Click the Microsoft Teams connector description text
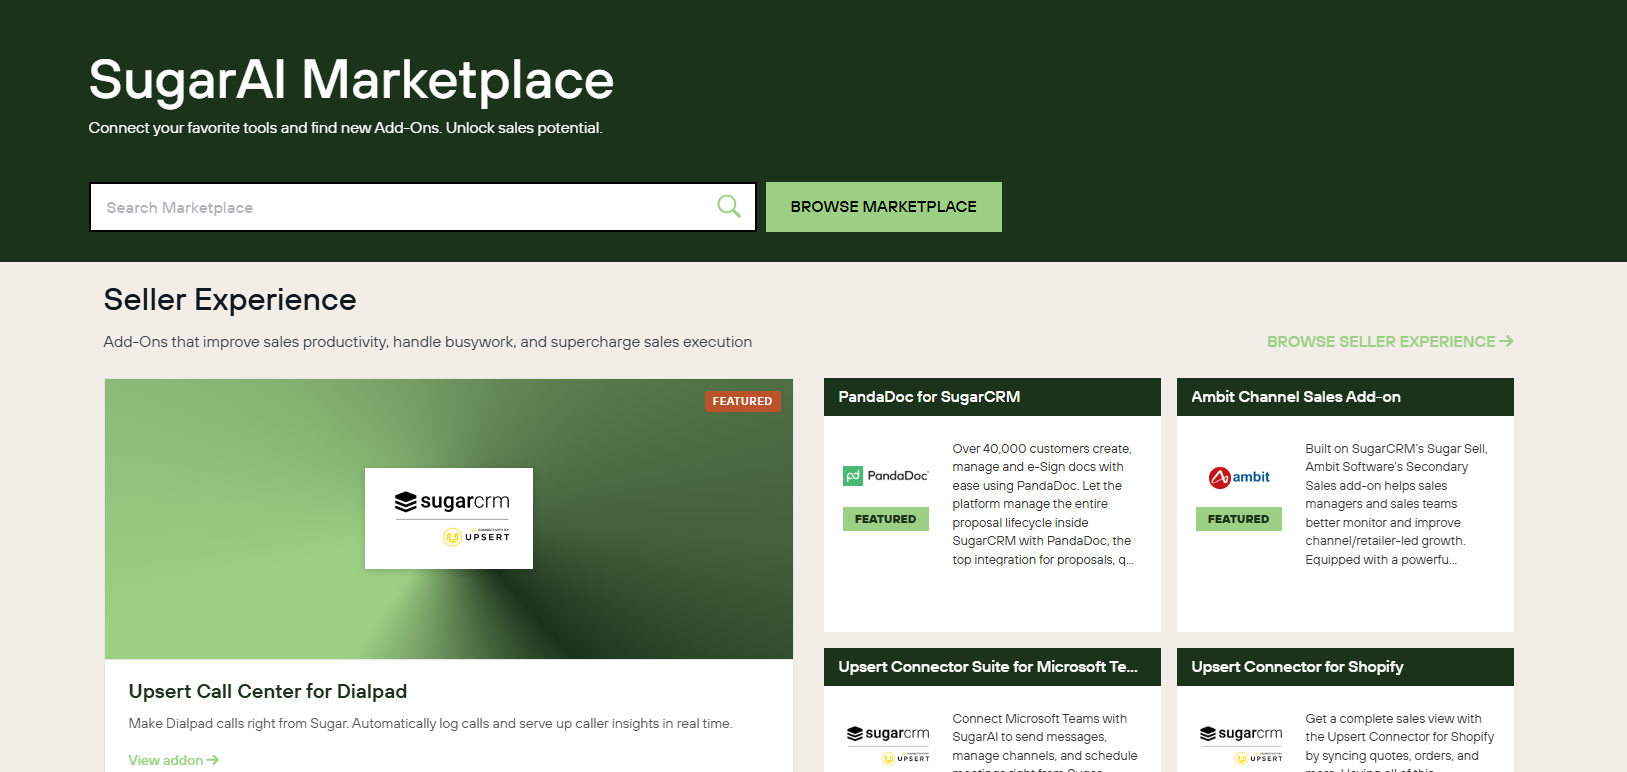The height and width of the screenshot is (772, 1627). [1045, 741]
